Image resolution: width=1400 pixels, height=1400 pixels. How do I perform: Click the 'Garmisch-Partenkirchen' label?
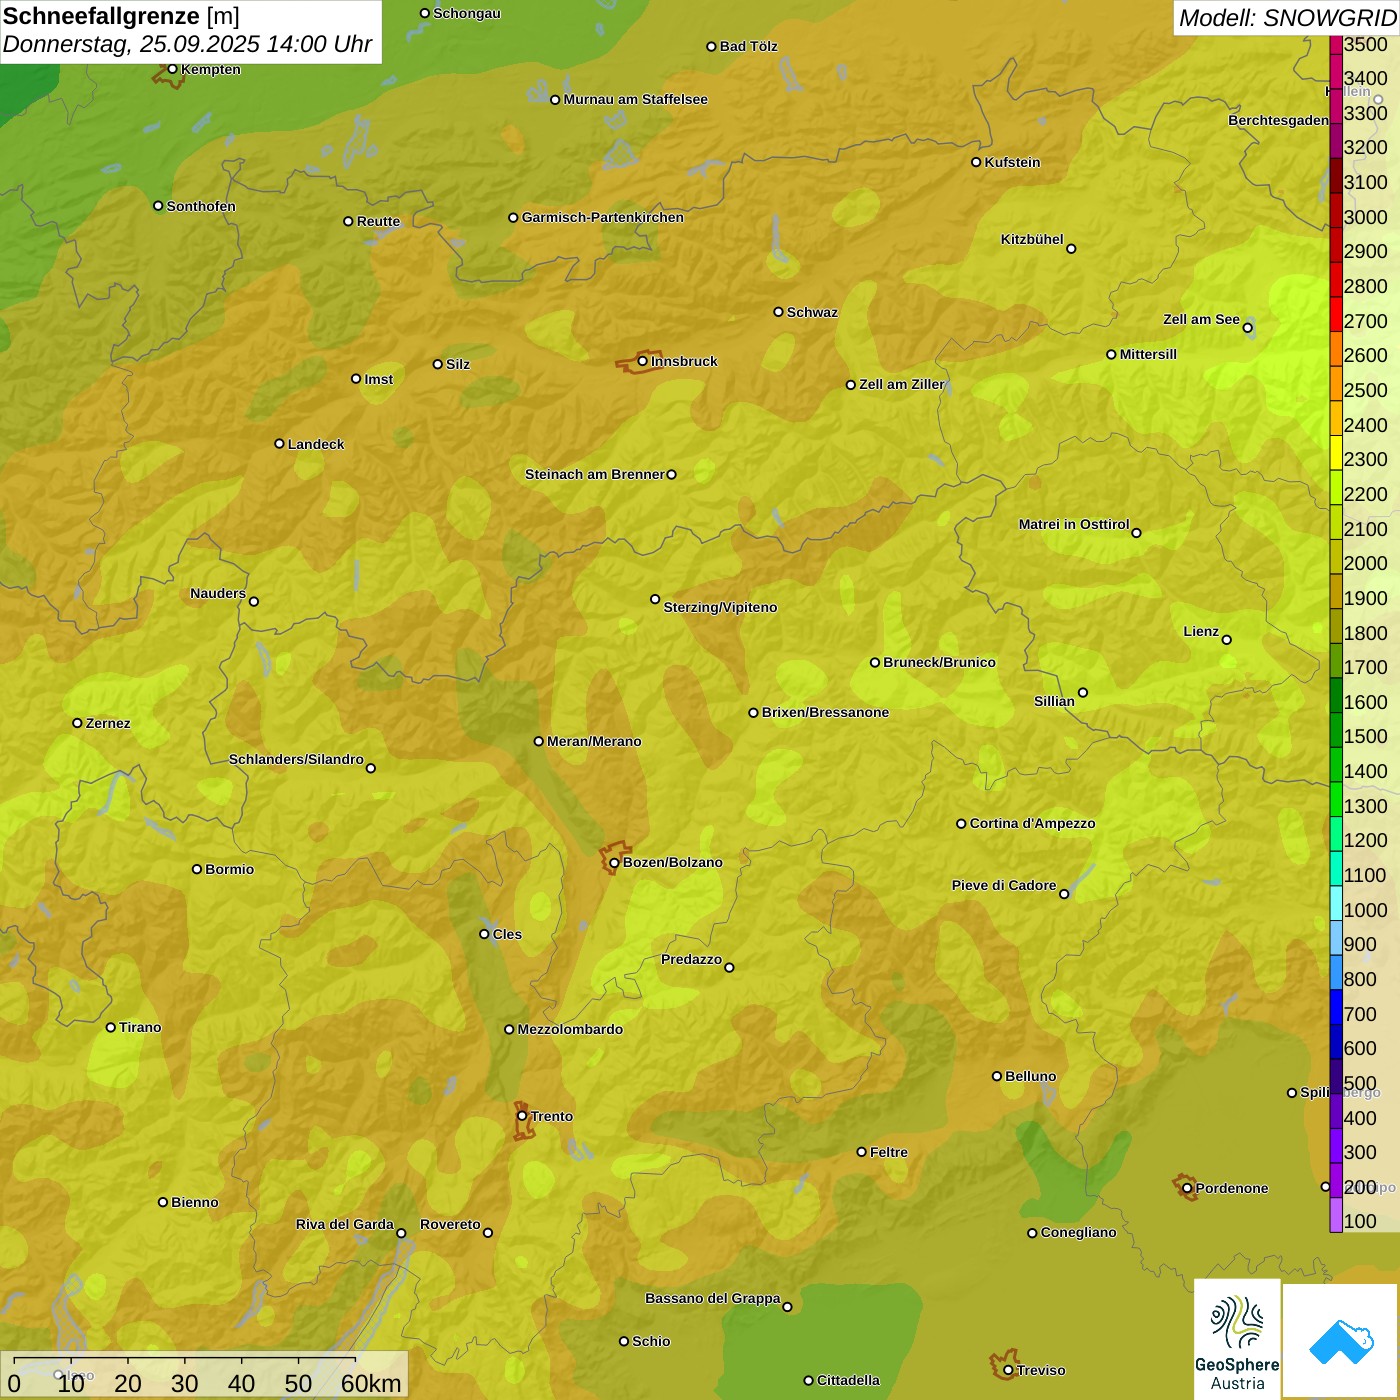[x=603, y=217]
